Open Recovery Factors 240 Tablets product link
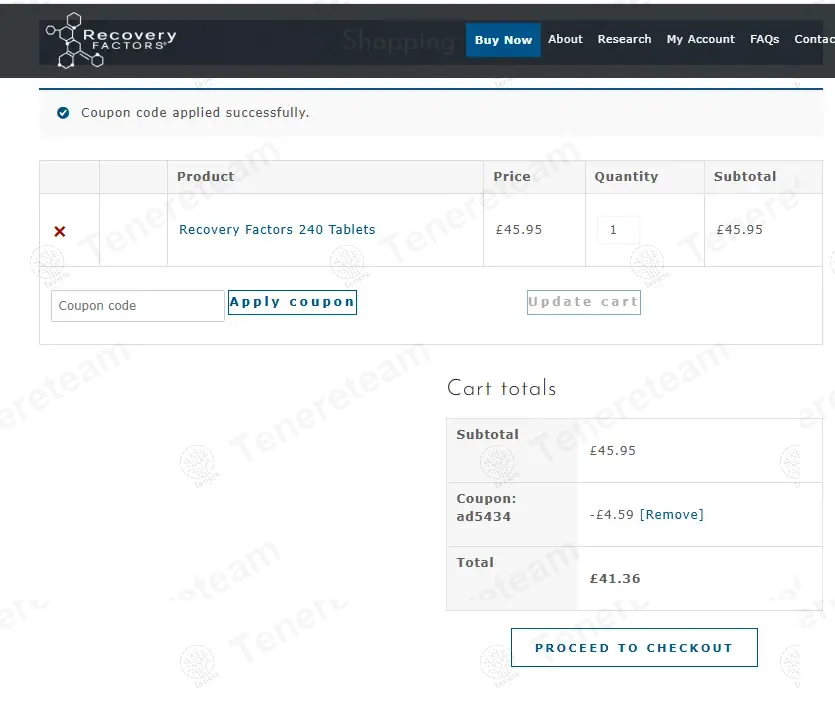 tap(277, 230)
